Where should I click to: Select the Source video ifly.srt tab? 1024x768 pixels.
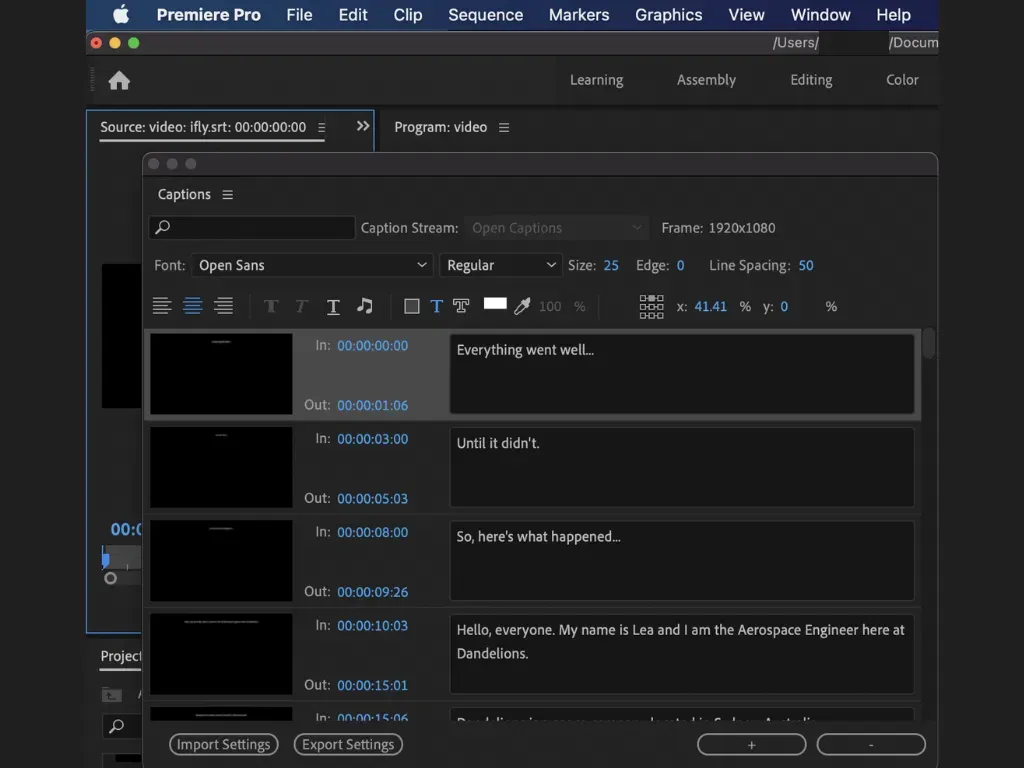(x=203, y=127)
